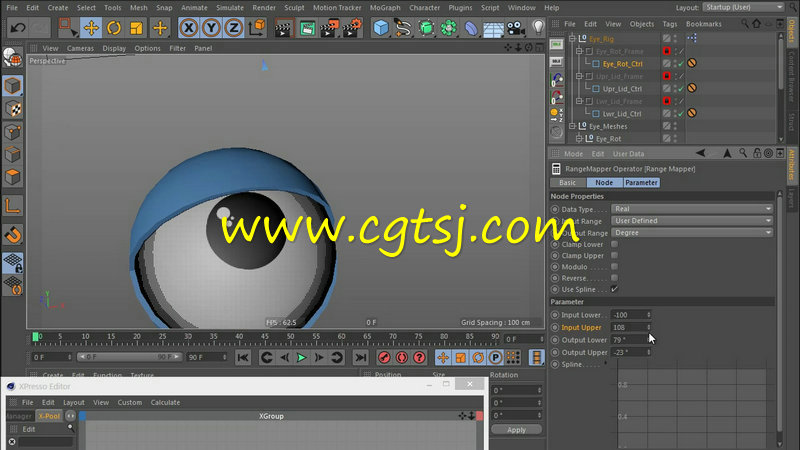
Task: Add a light object
Action: pos(538,28)
